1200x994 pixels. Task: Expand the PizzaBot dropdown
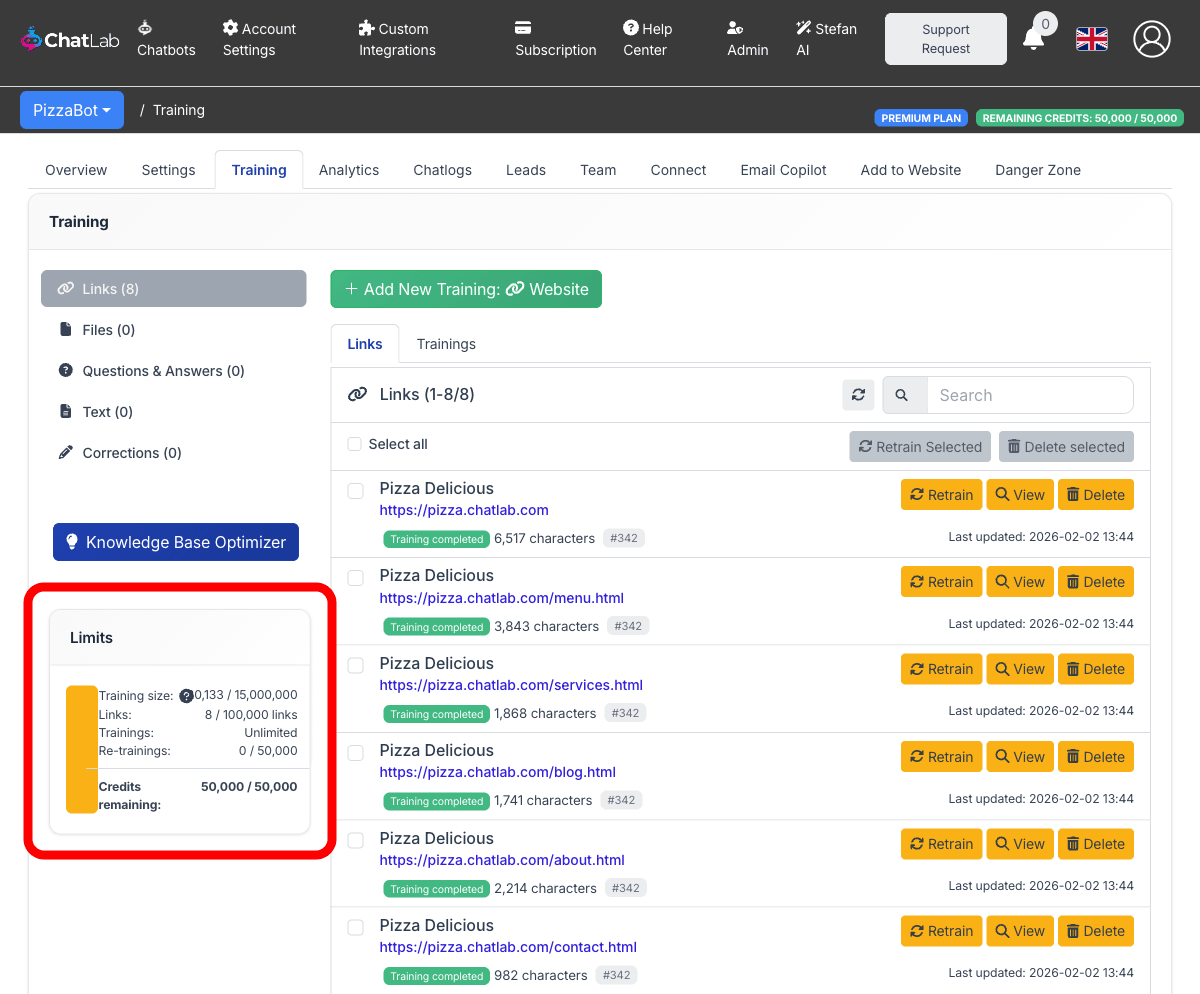(72, 110)
